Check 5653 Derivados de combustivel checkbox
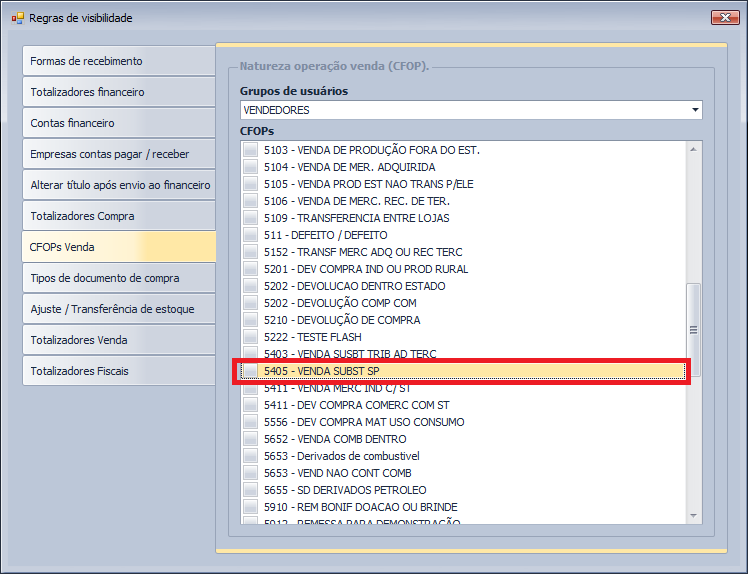748x574 pixels. (x=250, y=456)
